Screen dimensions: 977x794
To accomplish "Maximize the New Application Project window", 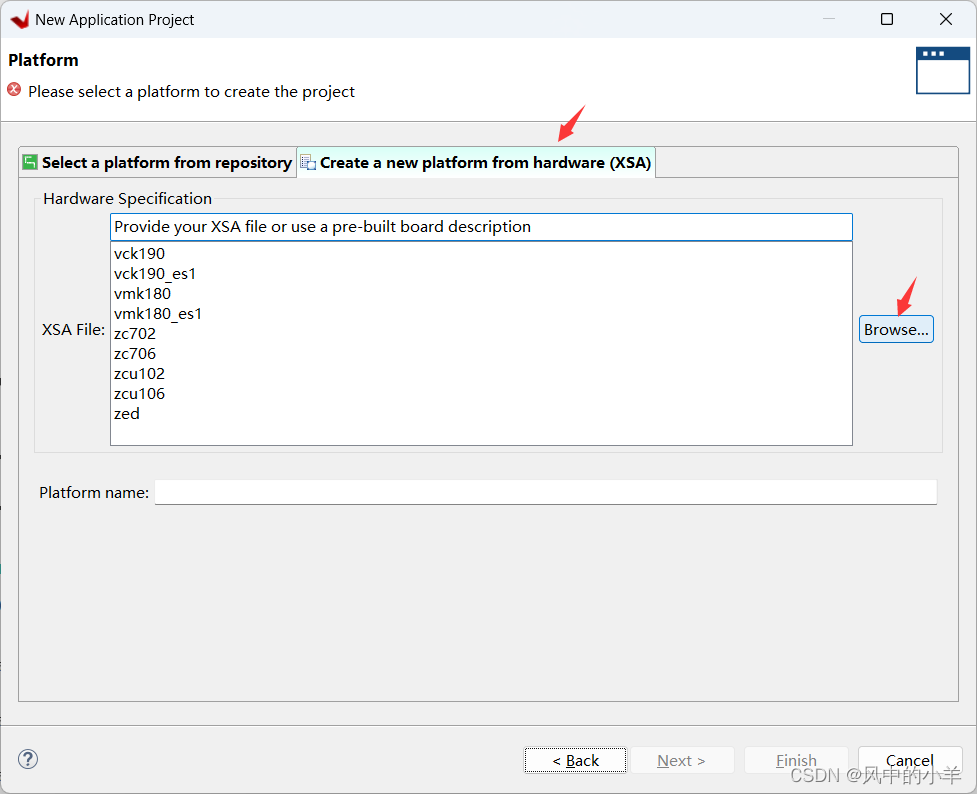I will click(887, 19).
